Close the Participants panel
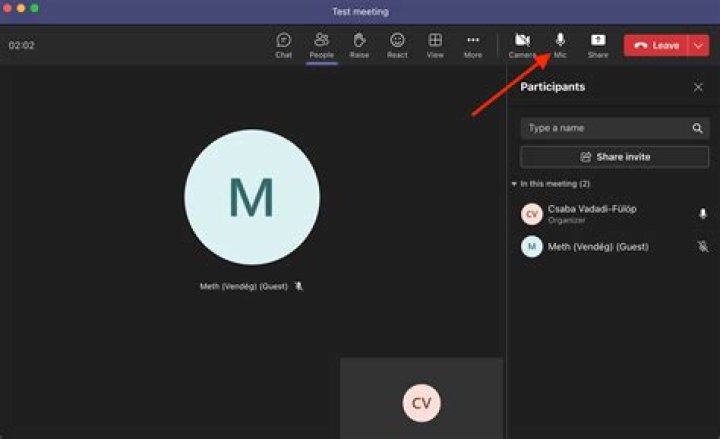Screen dimensions: 720x439 coord(698,87)
